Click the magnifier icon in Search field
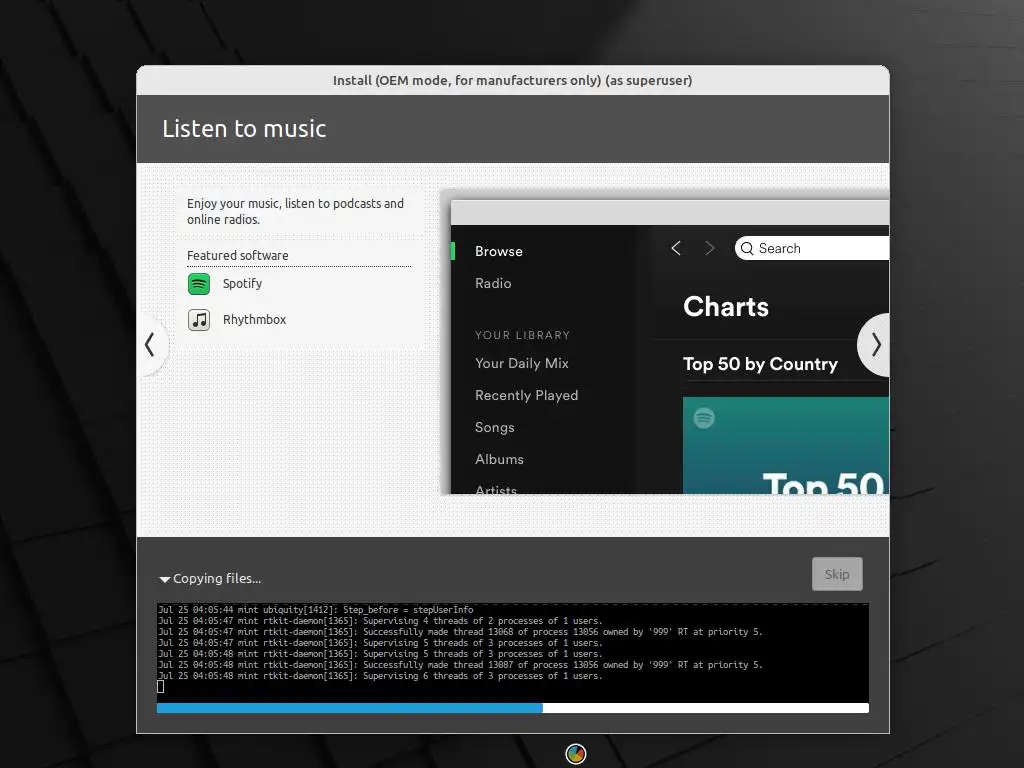 pos(747,249)
